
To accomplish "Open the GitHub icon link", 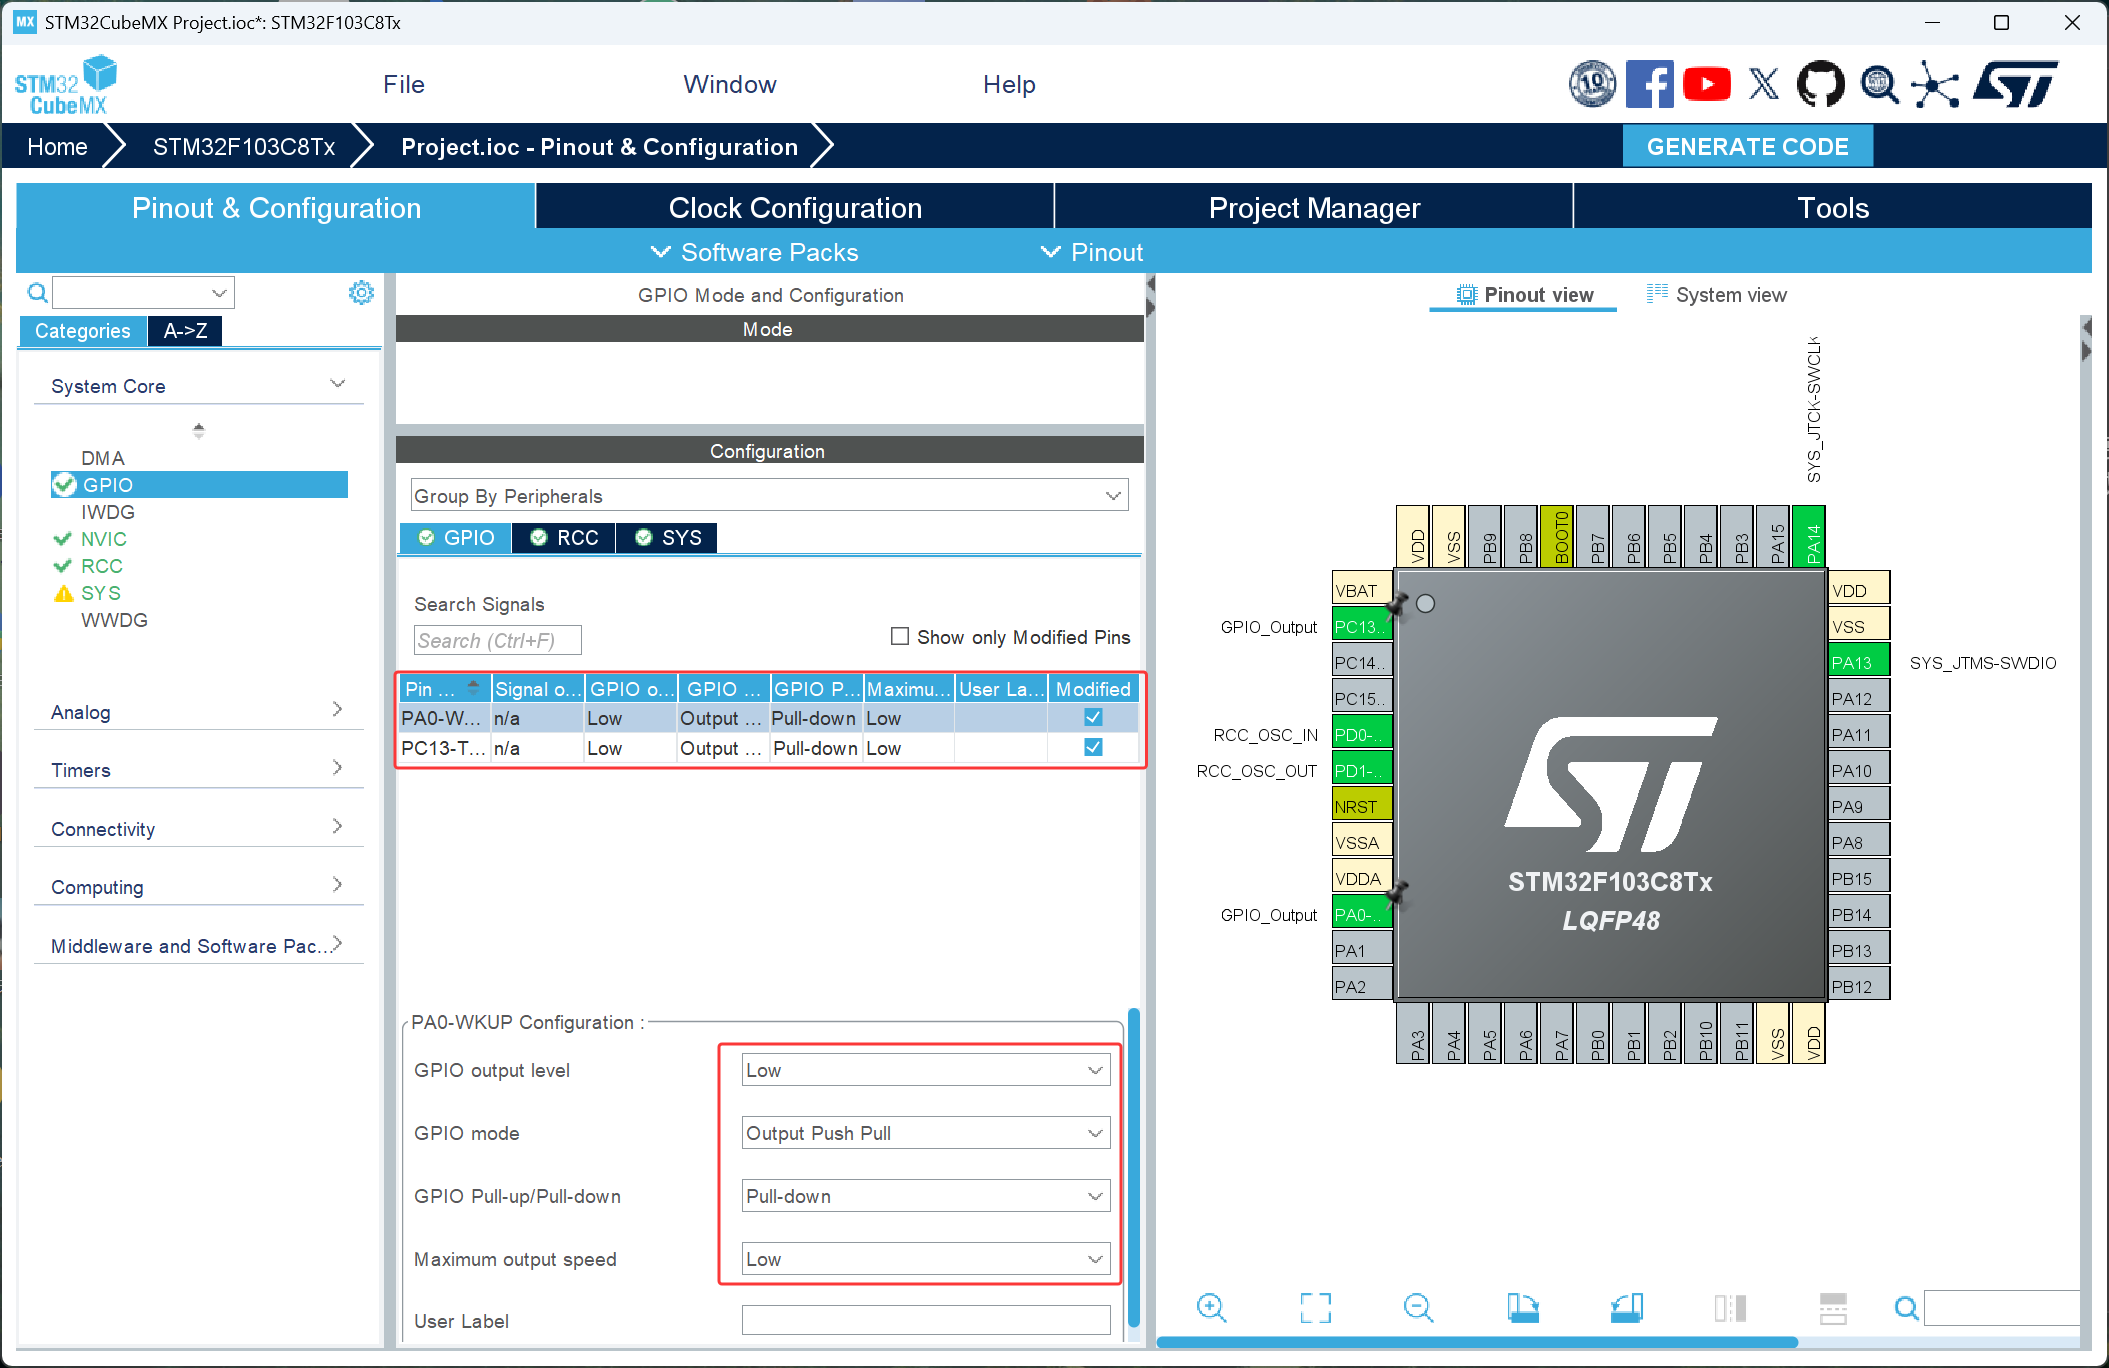I will pos(1820,84).
